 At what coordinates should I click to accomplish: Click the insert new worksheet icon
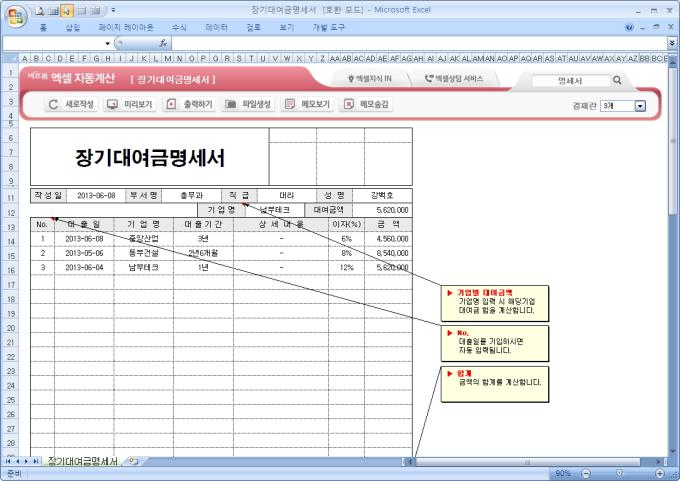point(134,461)
